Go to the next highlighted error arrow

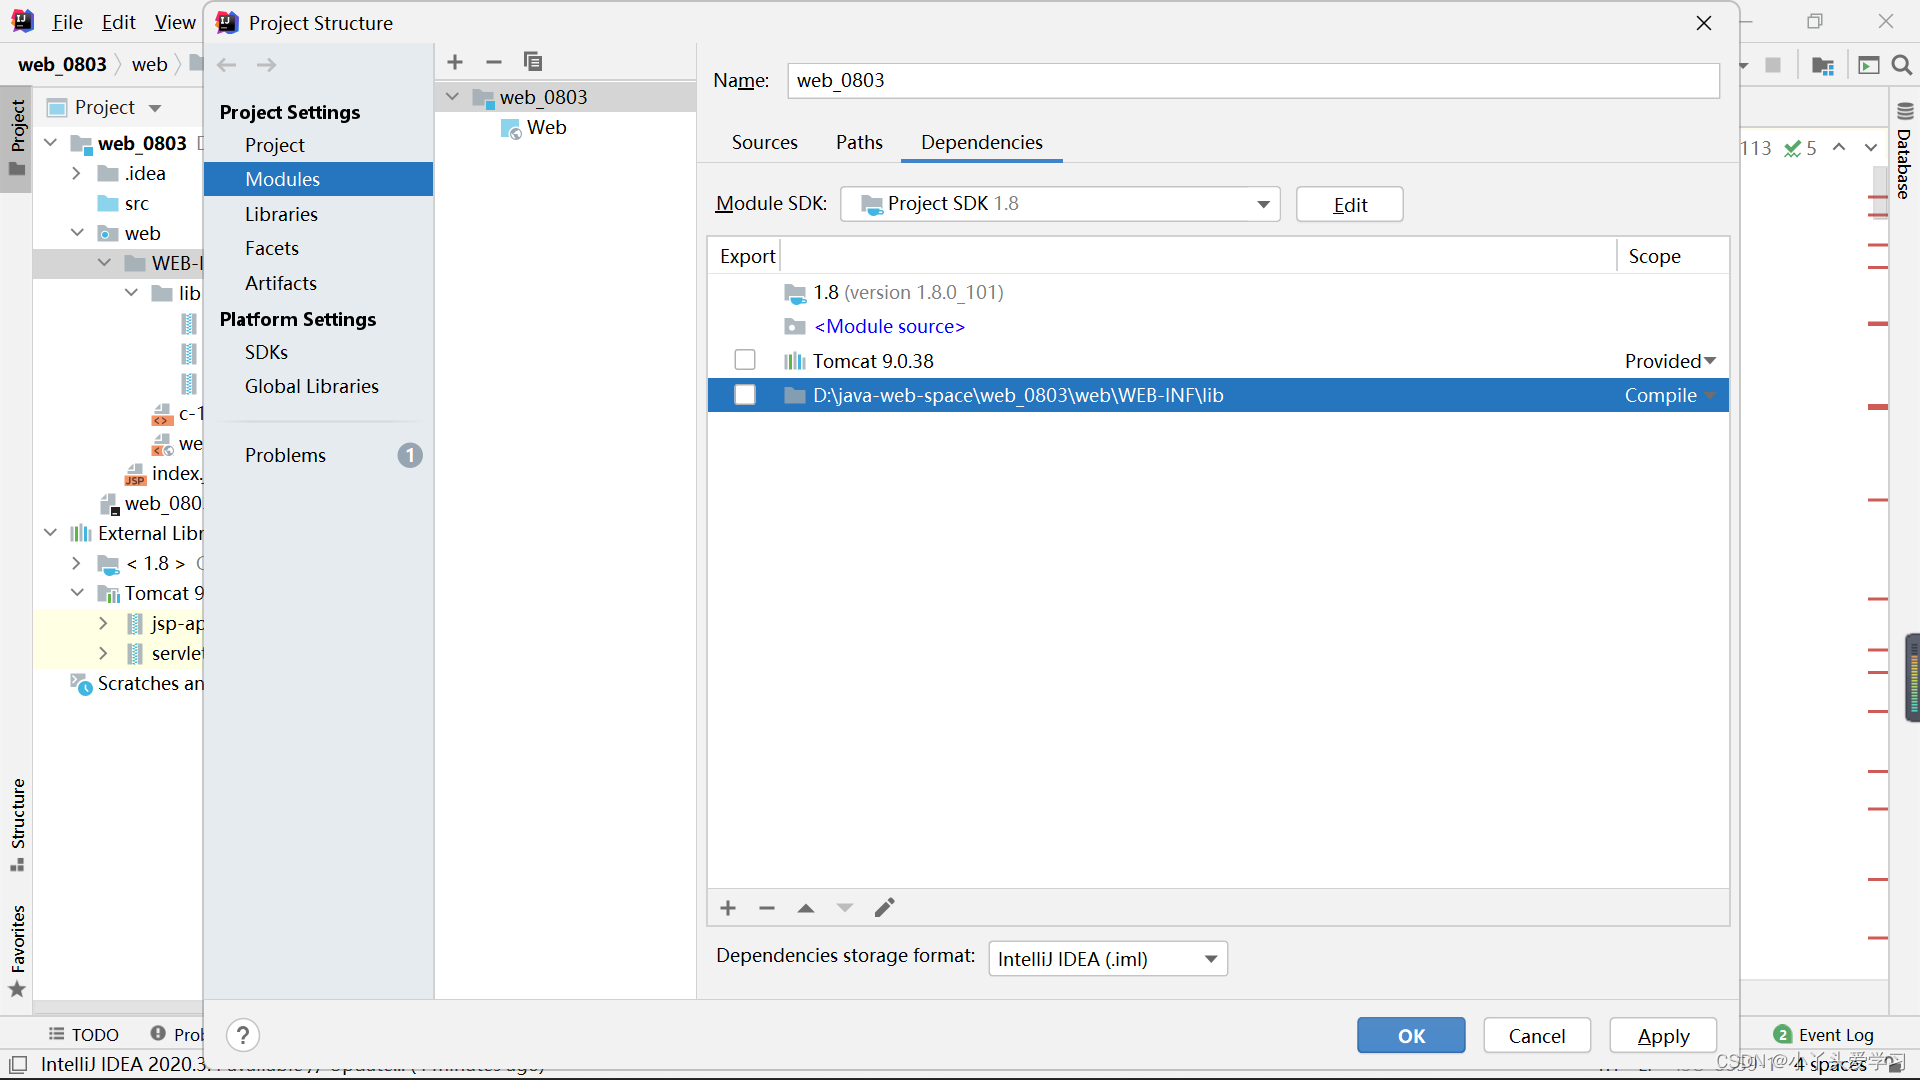tap(1871, 148)
